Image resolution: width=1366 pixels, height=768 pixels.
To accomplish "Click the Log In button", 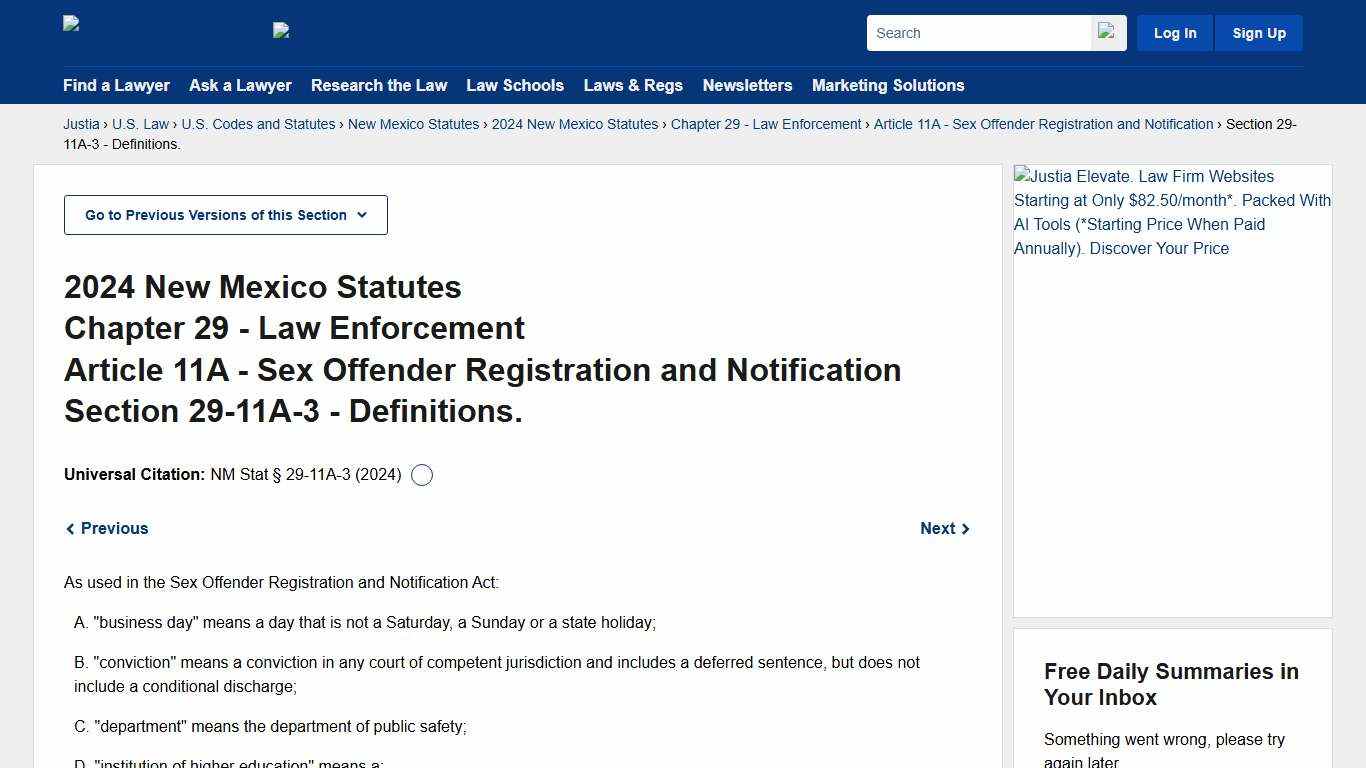I will (x=1174, y=32).
